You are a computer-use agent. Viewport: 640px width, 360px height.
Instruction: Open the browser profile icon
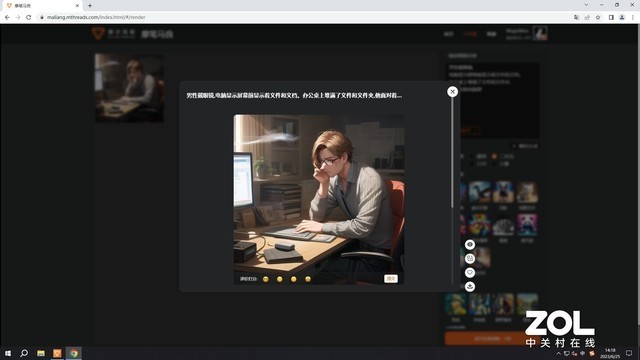(622, 17)
